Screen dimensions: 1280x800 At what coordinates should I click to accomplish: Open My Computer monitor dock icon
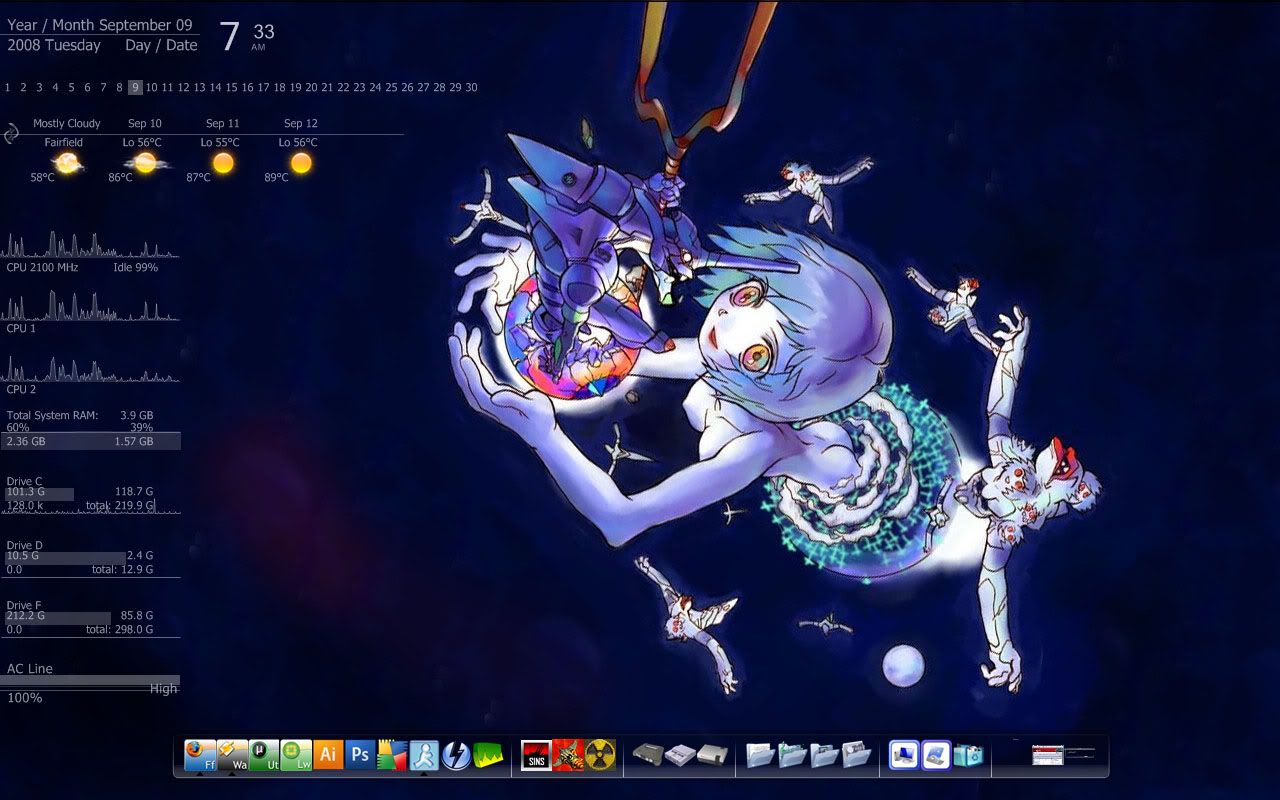904,754
